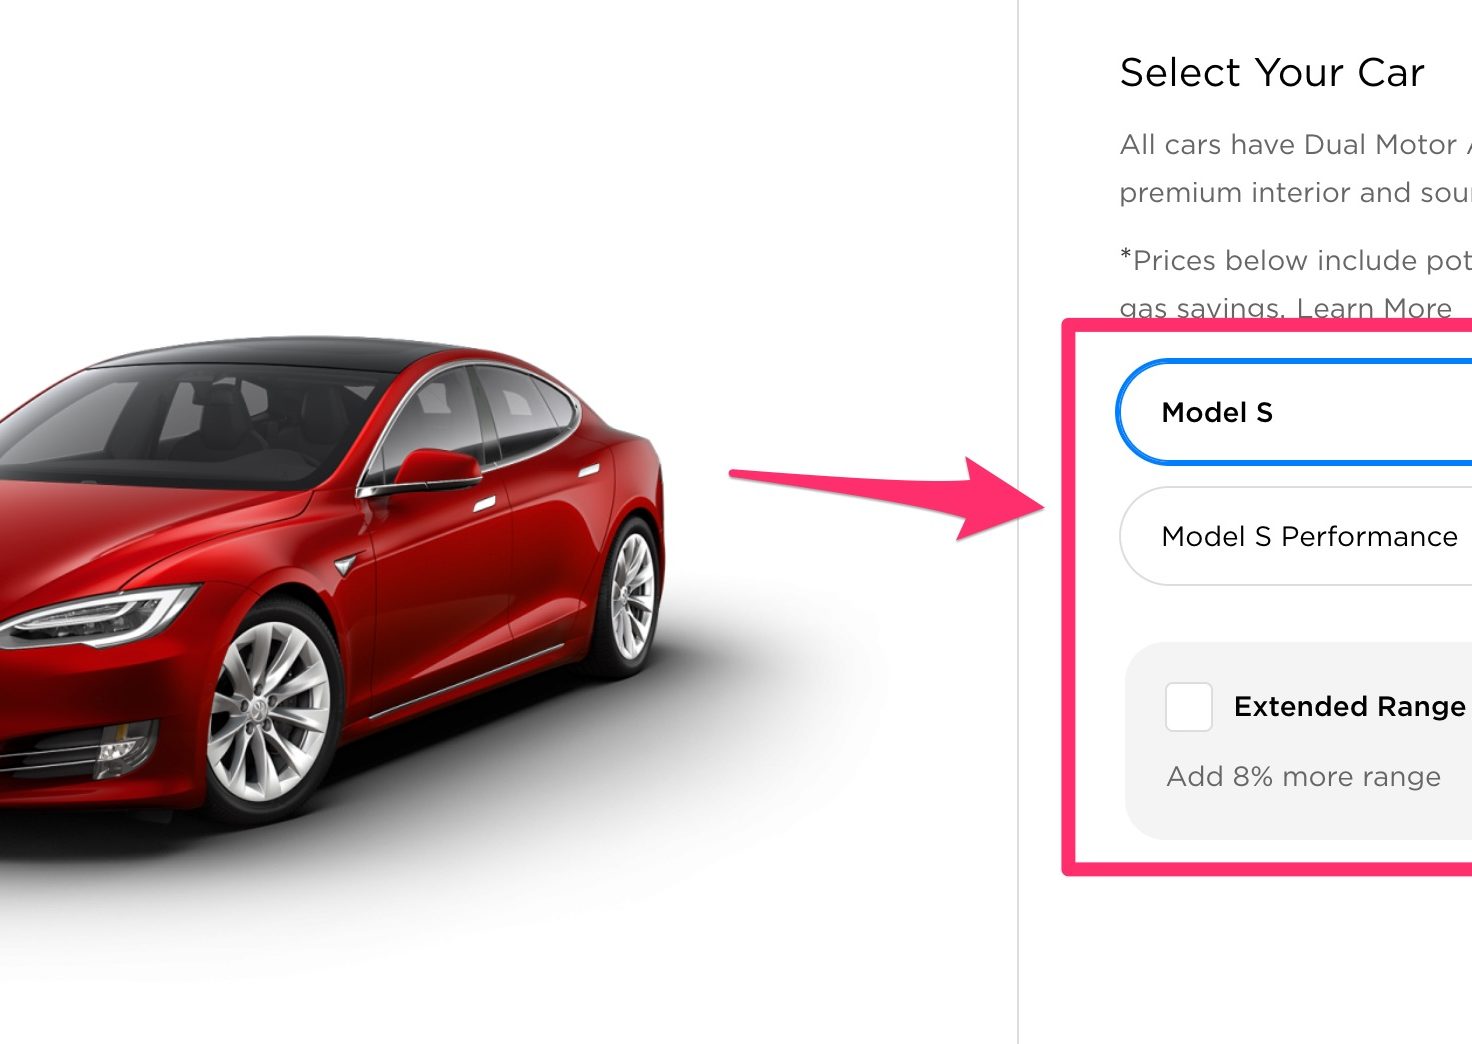This screenshot has width=1472, height=1044.
Task: Click the Select Your Car heading
Action: [x=1272, y=73]
